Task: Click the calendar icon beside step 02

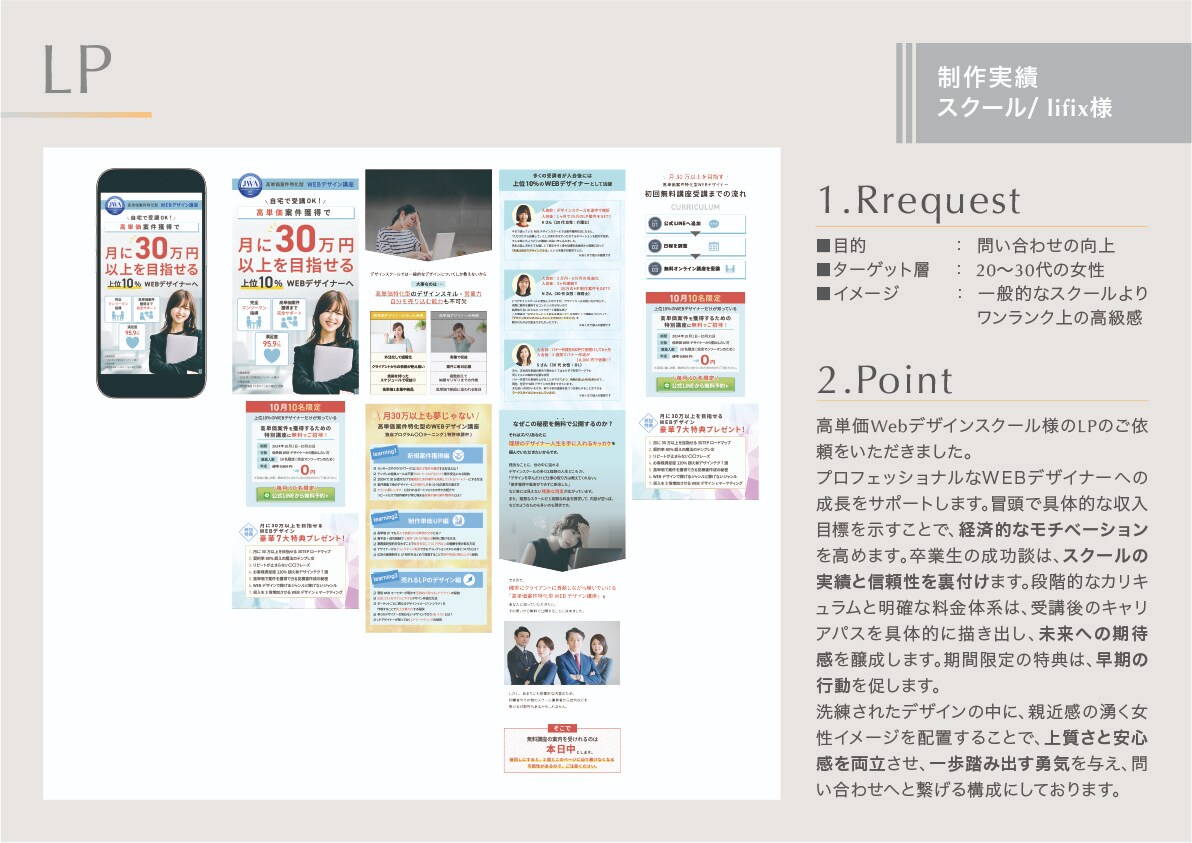Action: pyautogui.click(x=714, y=246)
